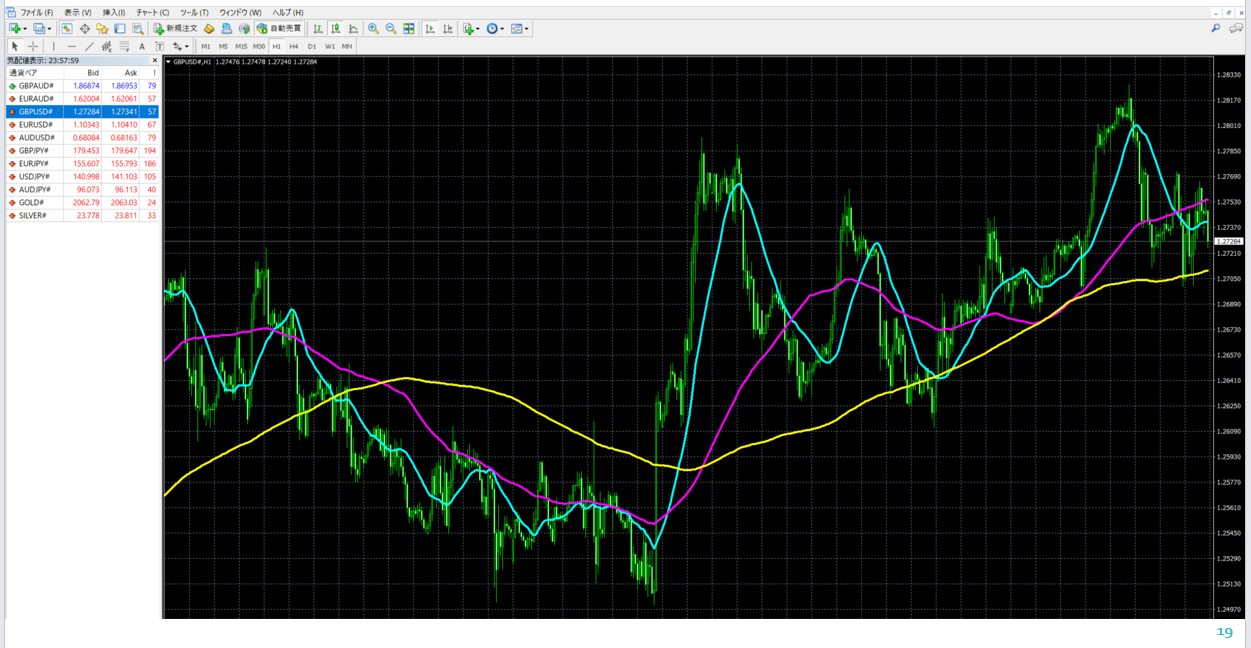Select the trendline drawing tool

pos(89,46)
